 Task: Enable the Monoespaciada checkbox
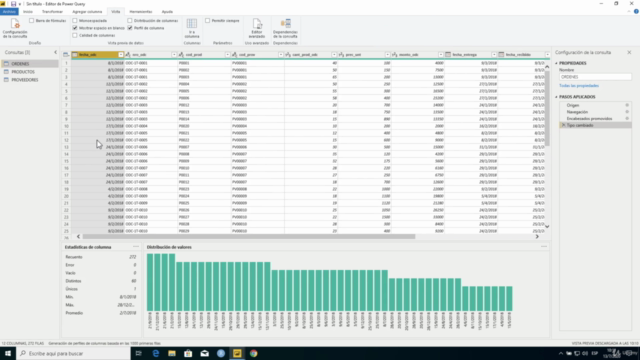tap(75, 20)
